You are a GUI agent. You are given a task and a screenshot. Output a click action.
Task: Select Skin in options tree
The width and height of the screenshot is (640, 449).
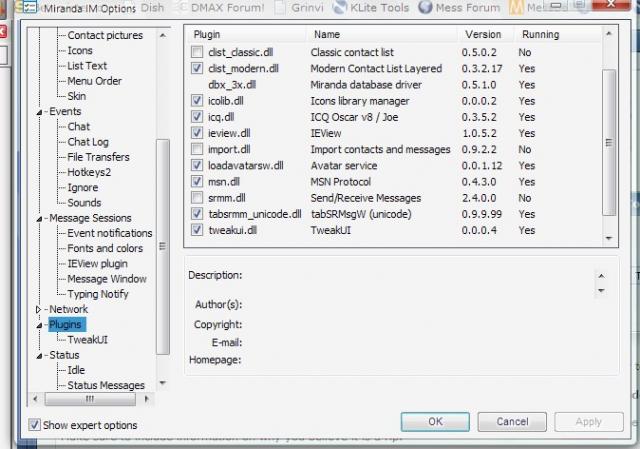tap(77, 96)
